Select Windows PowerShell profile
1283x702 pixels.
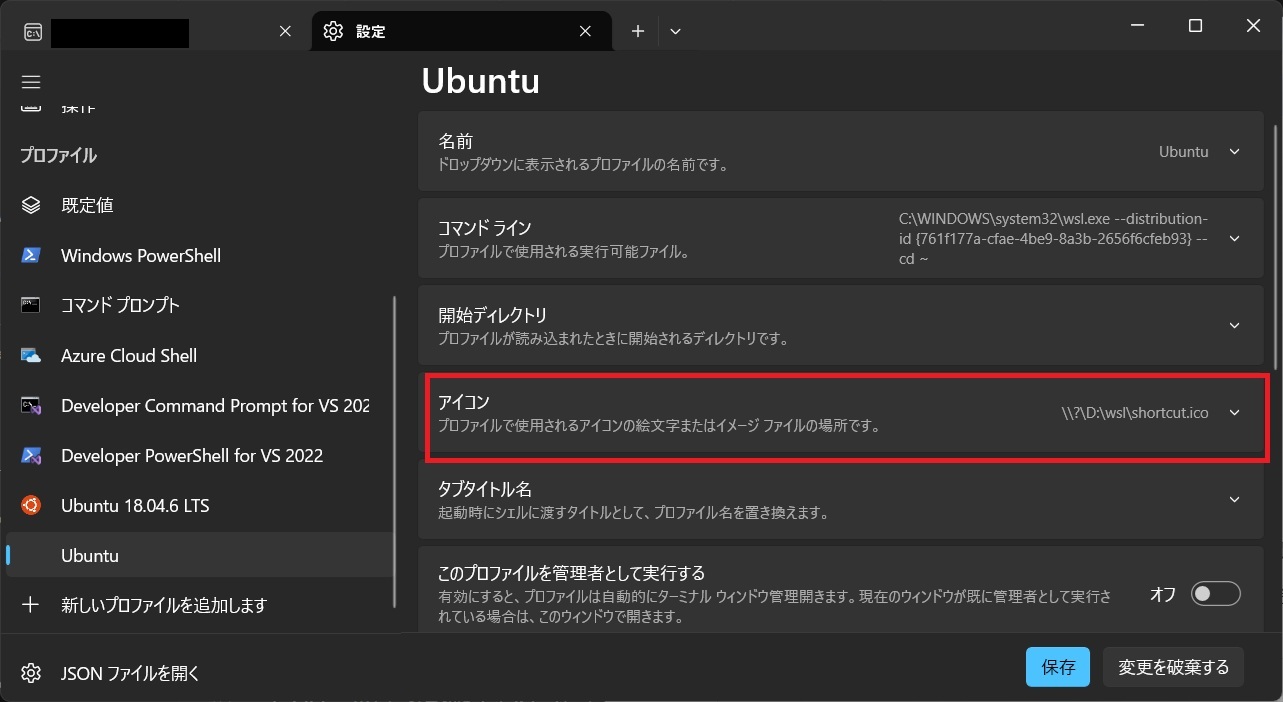[200, 255]
